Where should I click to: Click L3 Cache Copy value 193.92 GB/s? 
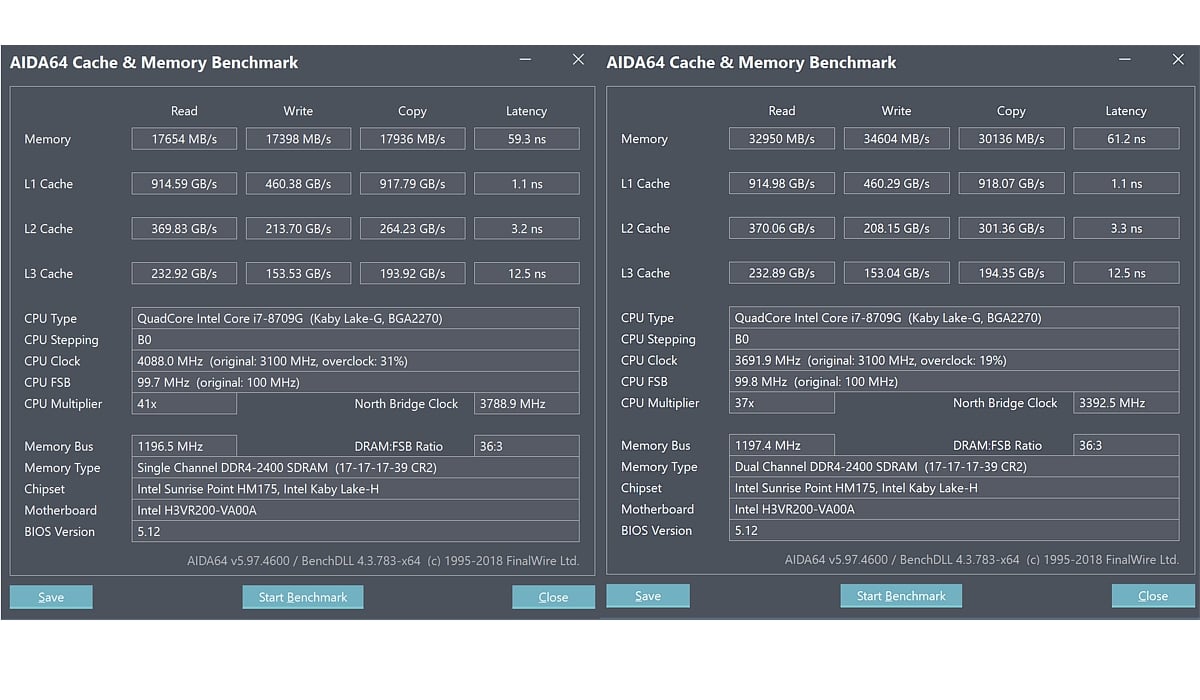[412, 273]
